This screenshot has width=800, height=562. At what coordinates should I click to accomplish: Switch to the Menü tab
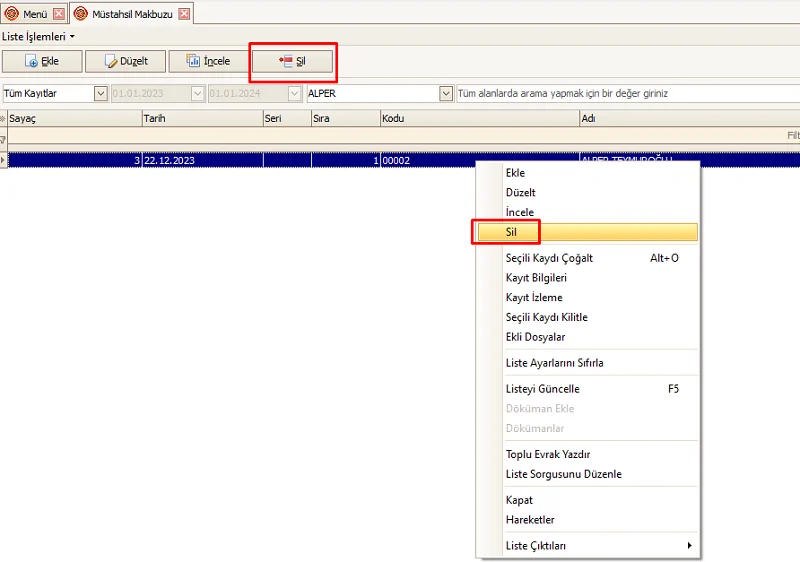coord(28,14)
